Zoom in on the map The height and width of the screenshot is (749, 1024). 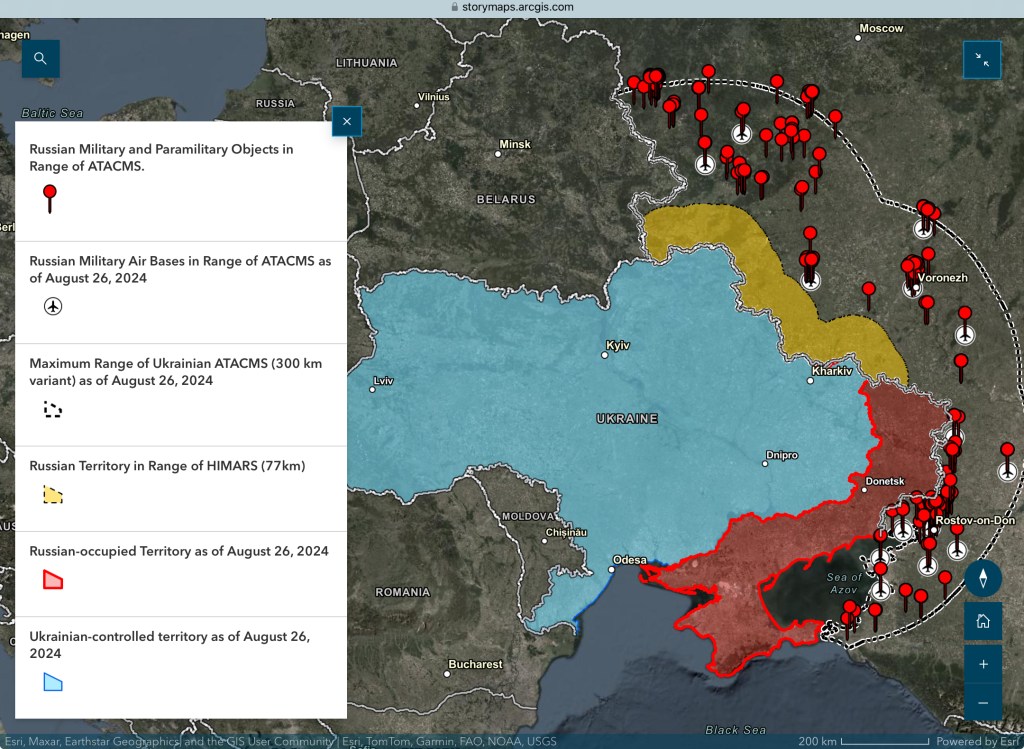983,664
